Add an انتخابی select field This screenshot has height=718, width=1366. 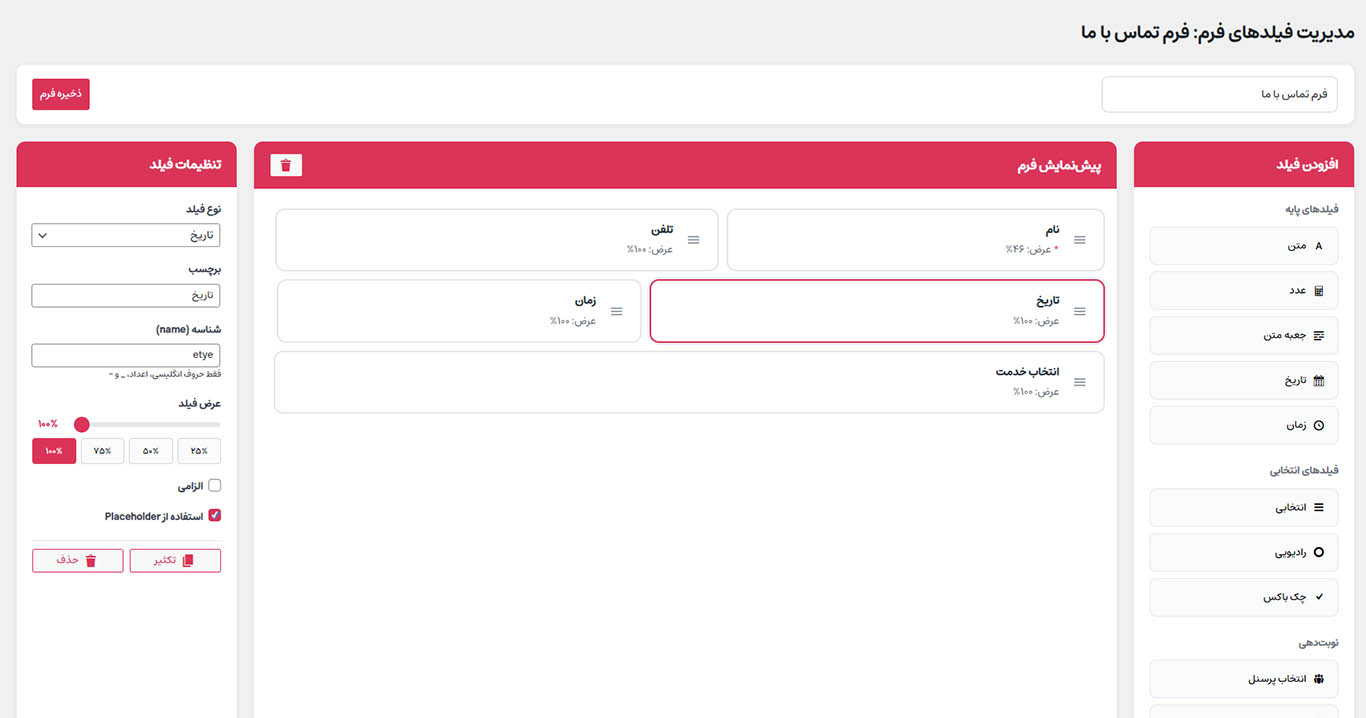pos(1243,507)
